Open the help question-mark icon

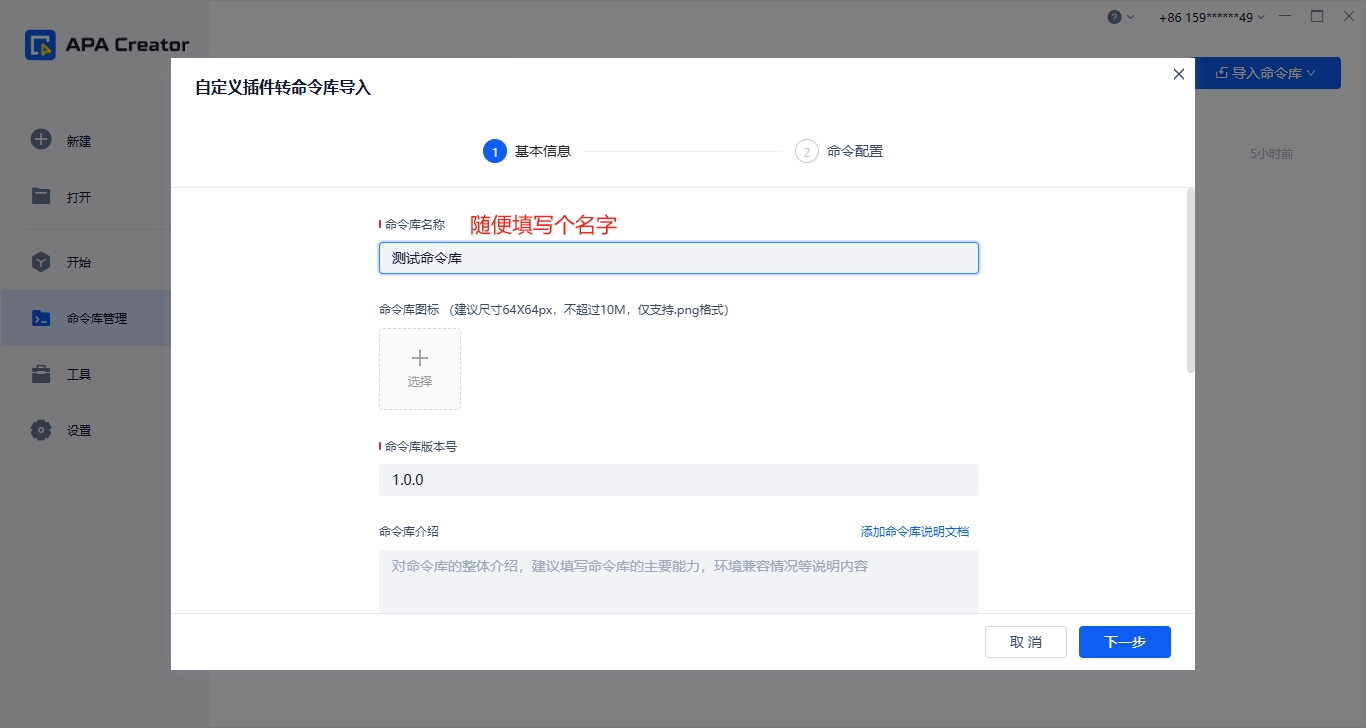[1114, 17]
